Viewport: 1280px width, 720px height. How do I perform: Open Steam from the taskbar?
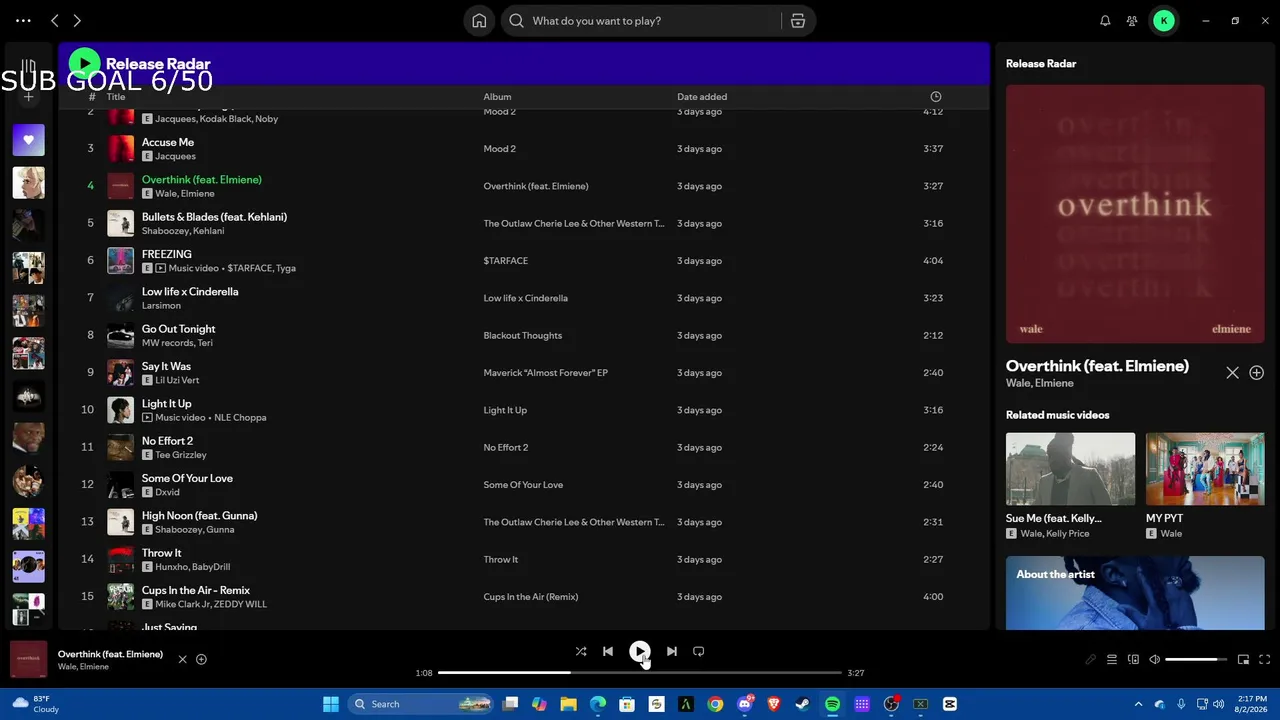tap(803, 704)
